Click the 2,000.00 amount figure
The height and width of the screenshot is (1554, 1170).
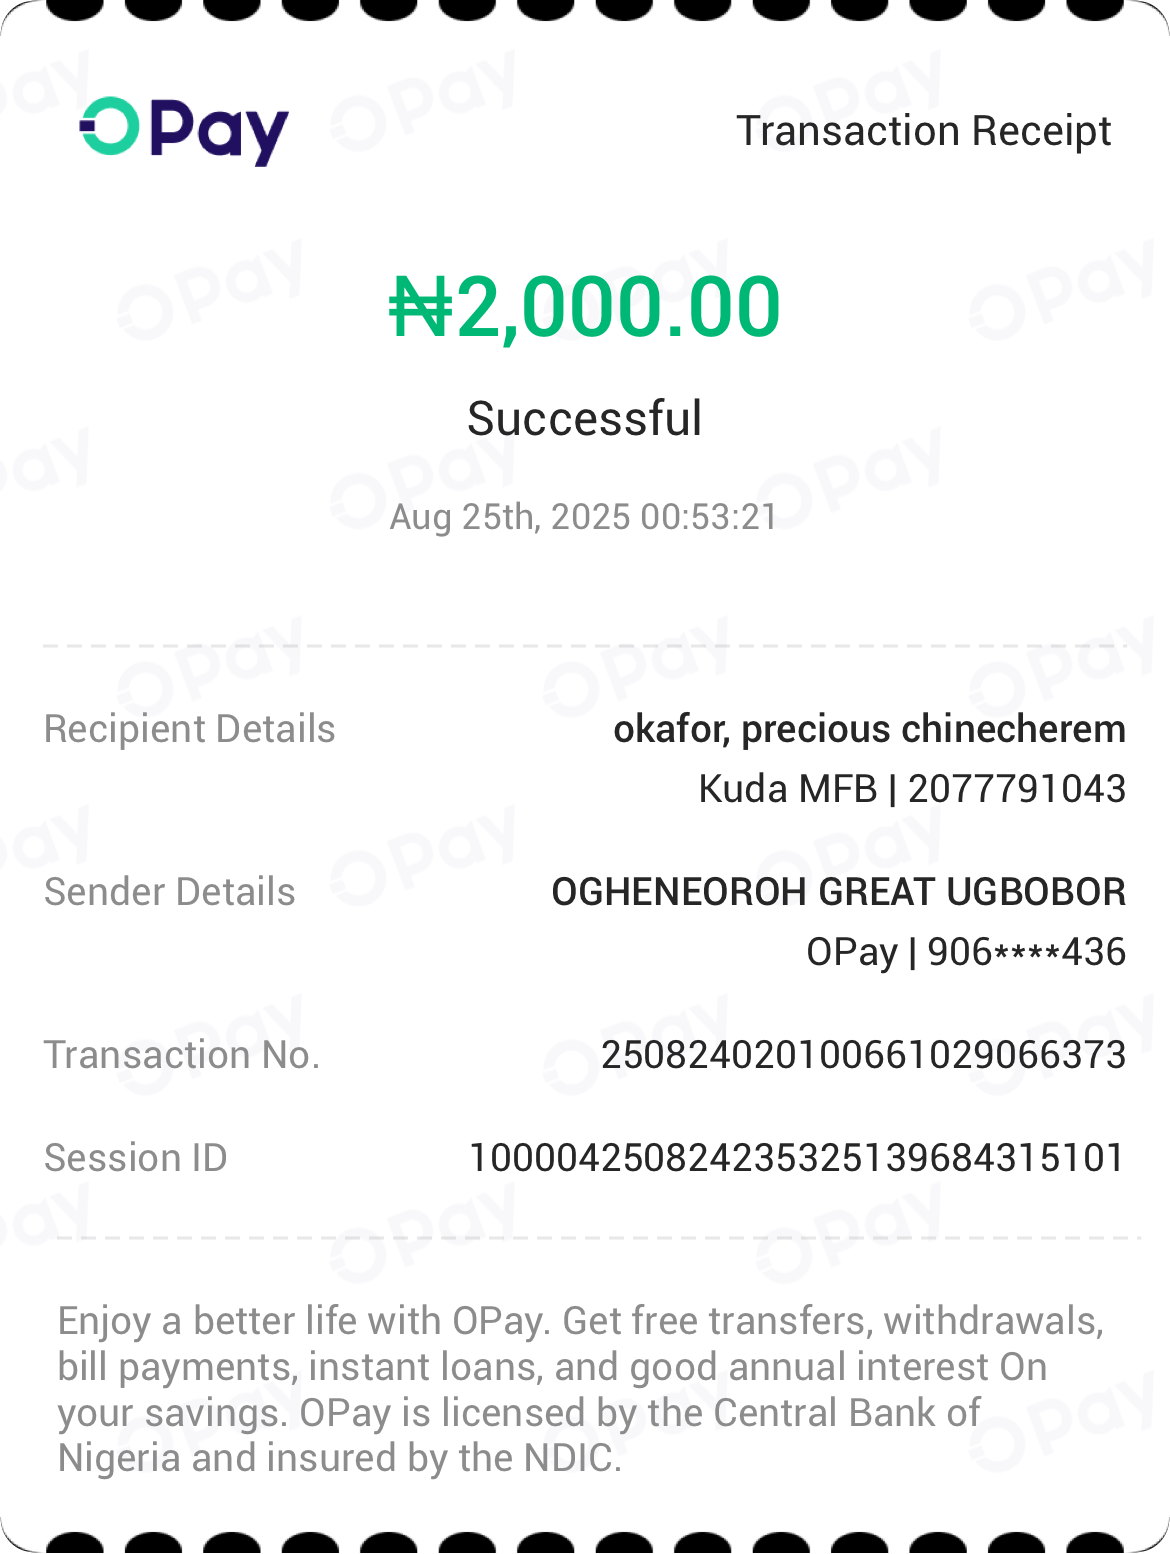[618, 307]
